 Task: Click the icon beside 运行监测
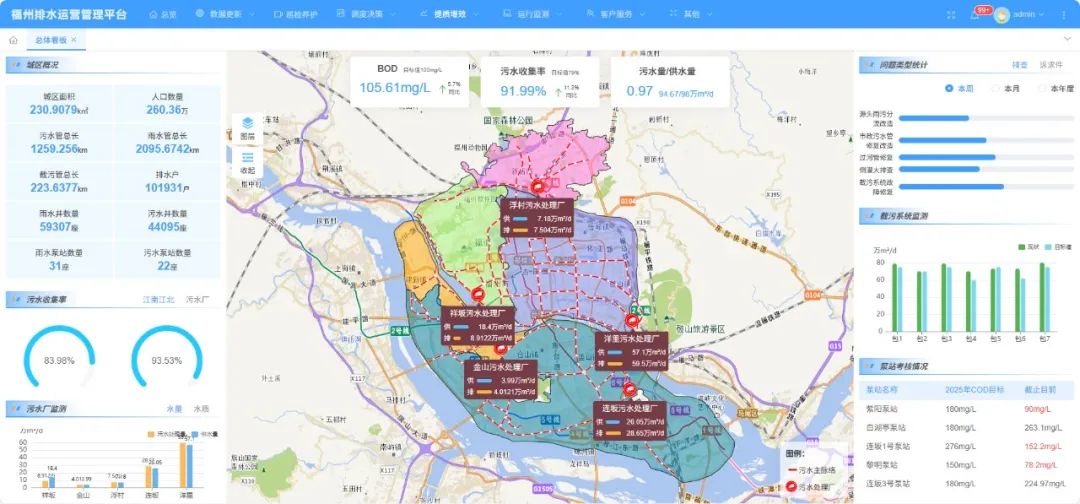(507, 13)
